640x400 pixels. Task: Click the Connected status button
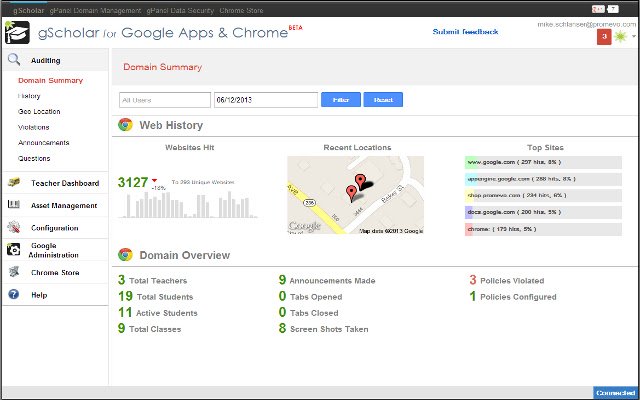tap(616, 393)
